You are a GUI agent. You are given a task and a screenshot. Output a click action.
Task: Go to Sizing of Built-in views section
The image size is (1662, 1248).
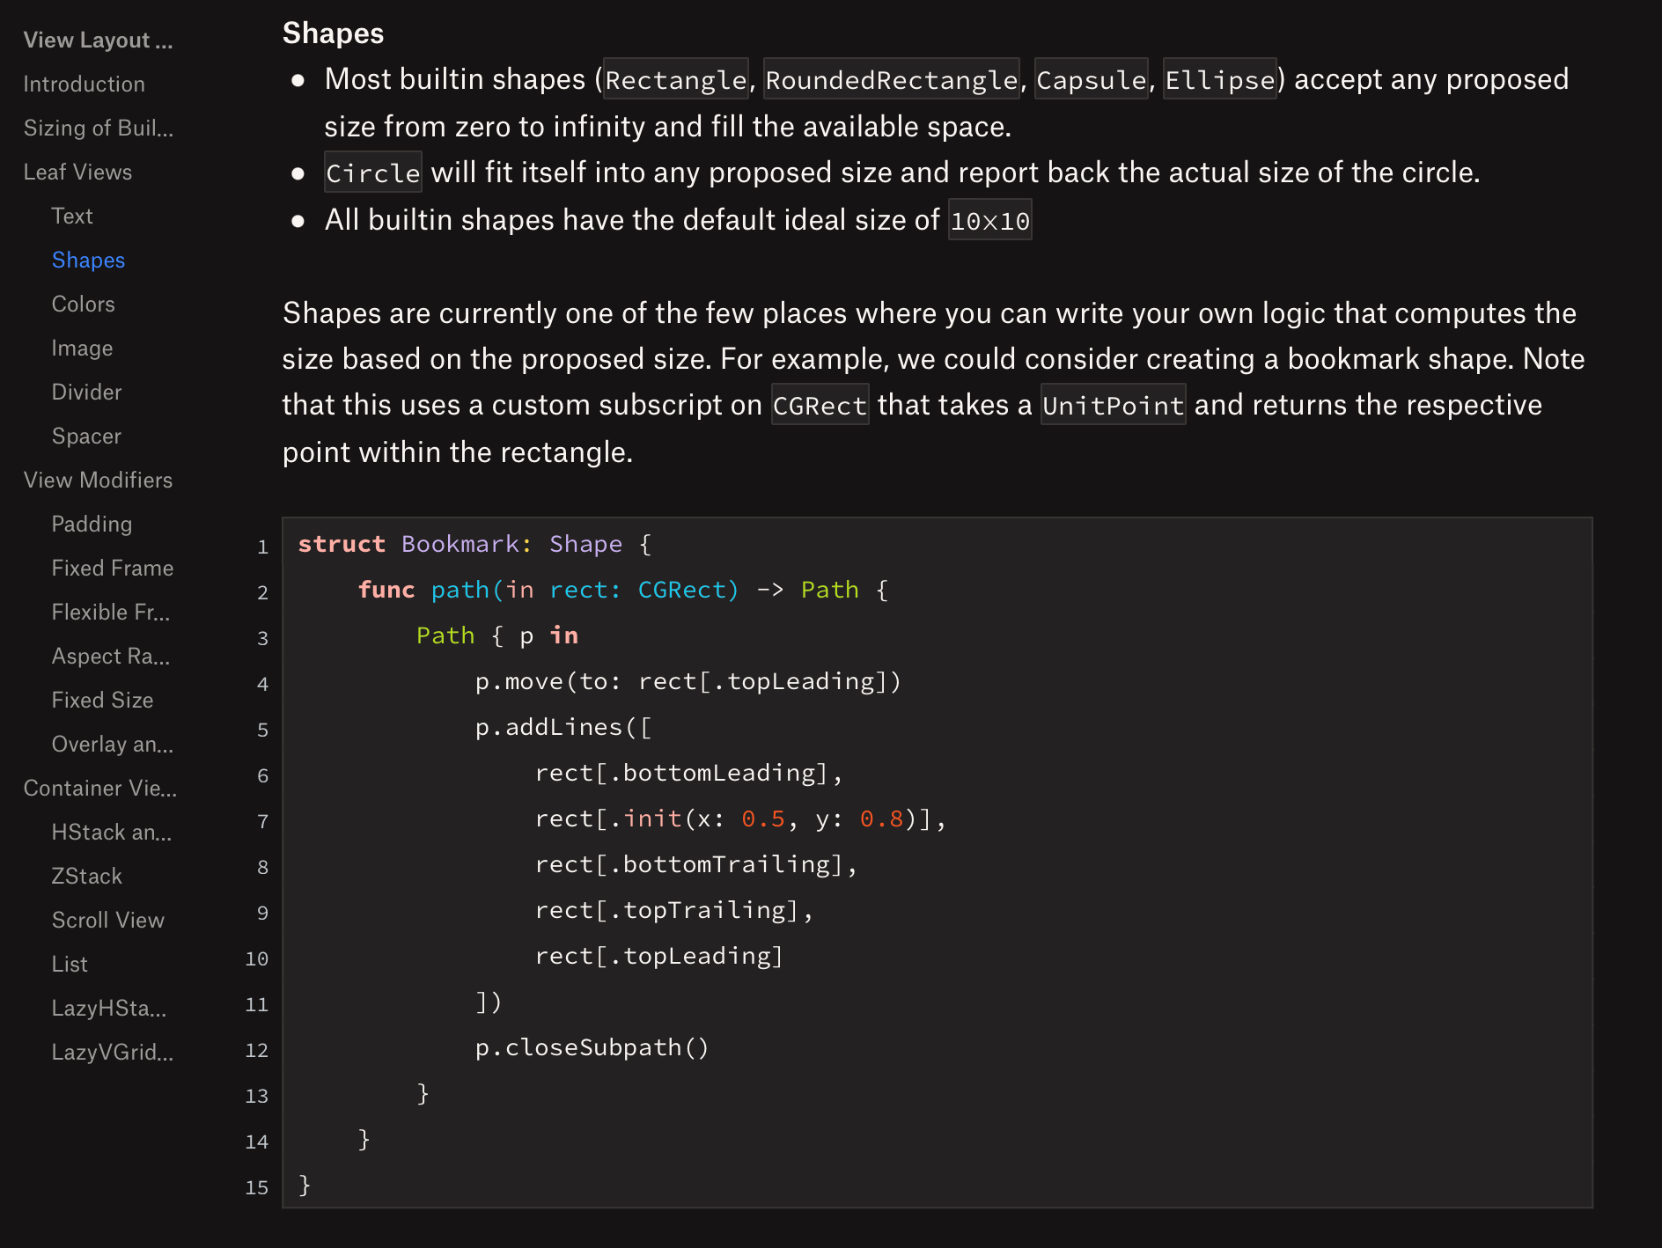98,128
